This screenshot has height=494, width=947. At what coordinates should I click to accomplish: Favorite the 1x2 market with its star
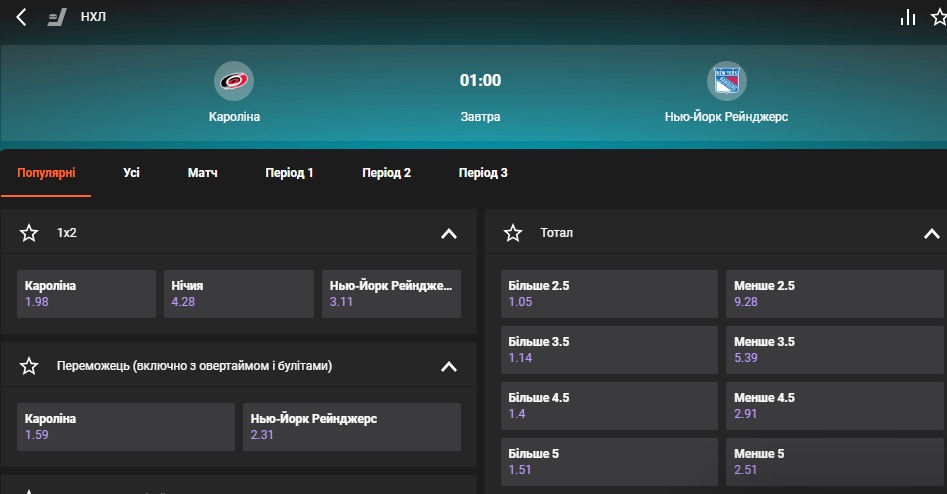tap(29, 233)
